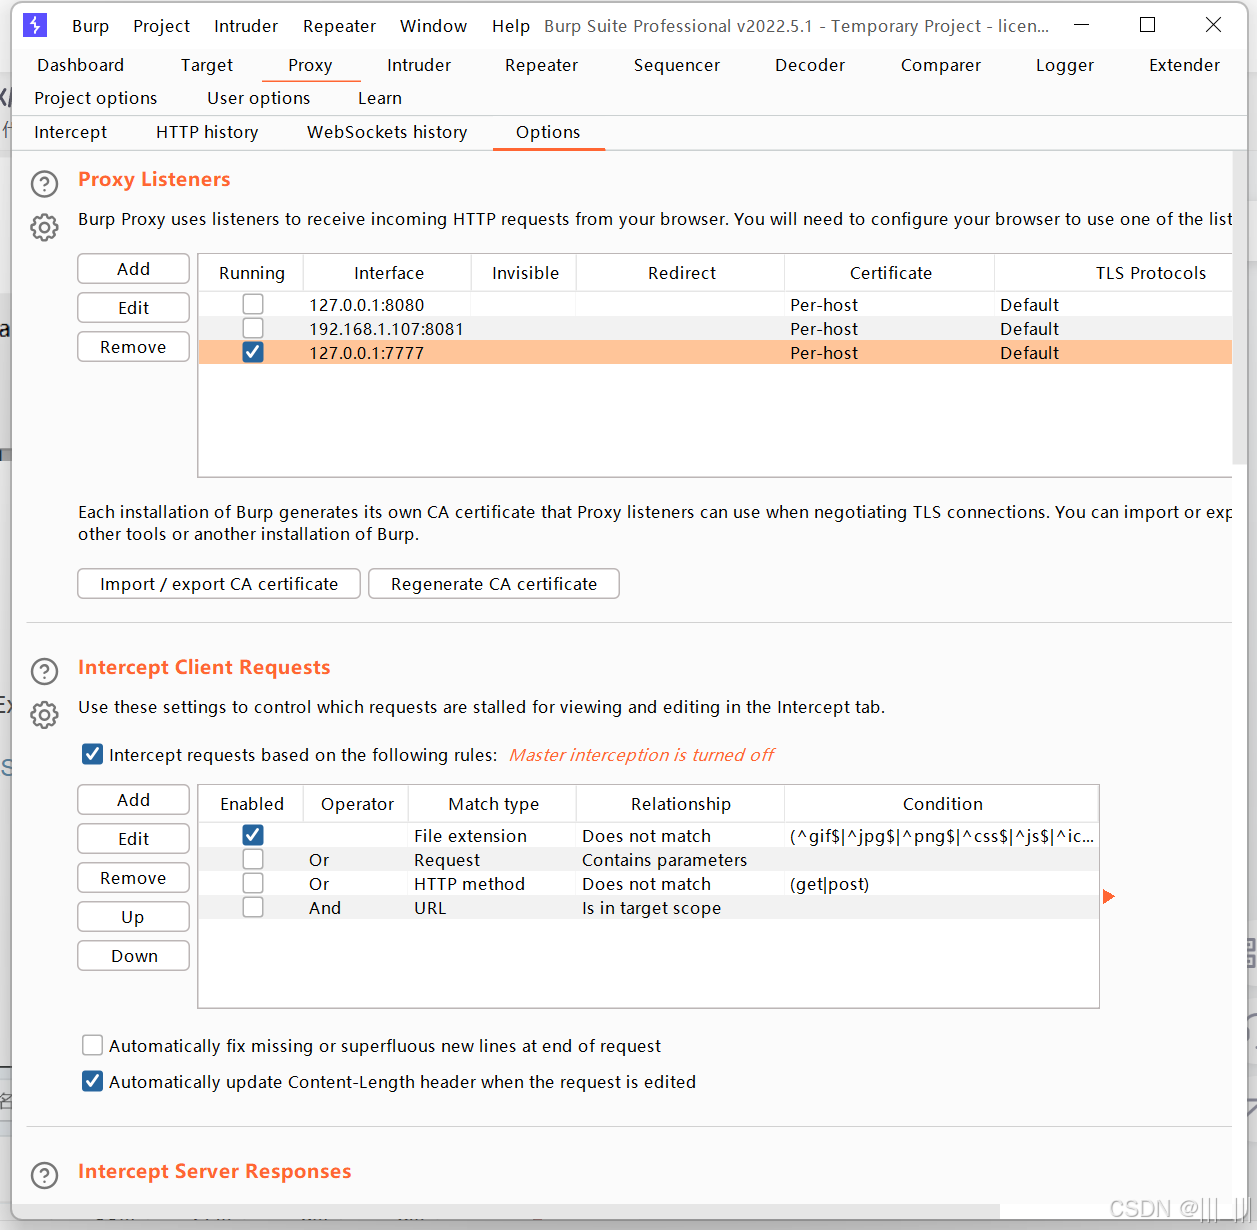Image resolution: width=1257 pixels, height=1230 pixels.
Task: Open the User options tab
Action: [x=259, y=98]
